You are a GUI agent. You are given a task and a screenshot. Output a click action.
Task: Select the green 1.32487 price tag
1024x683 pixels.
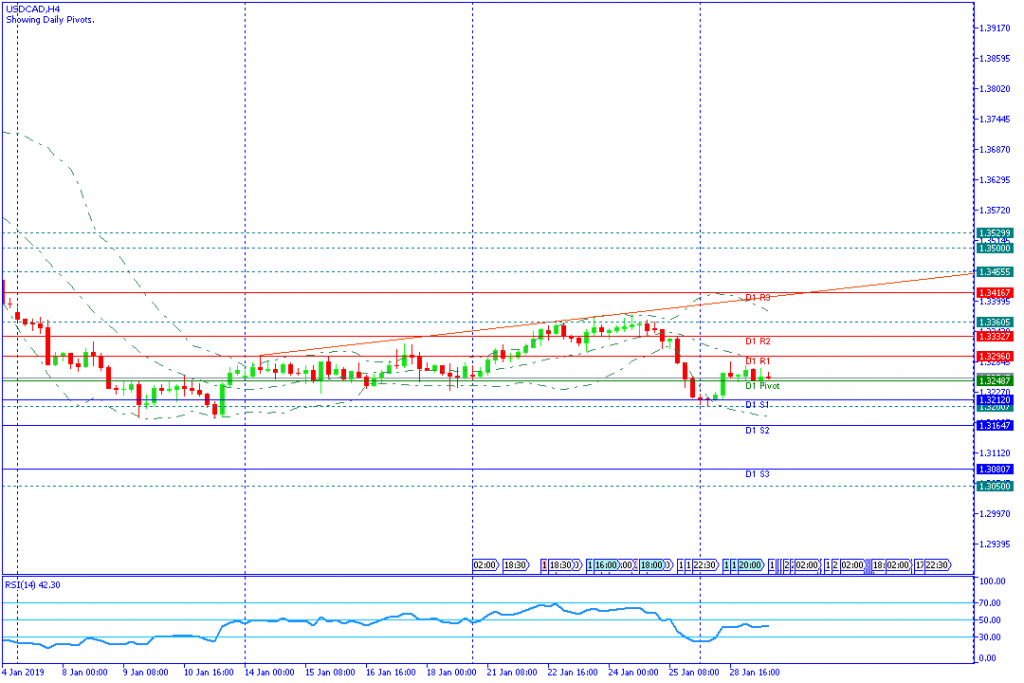click(995, 380)
